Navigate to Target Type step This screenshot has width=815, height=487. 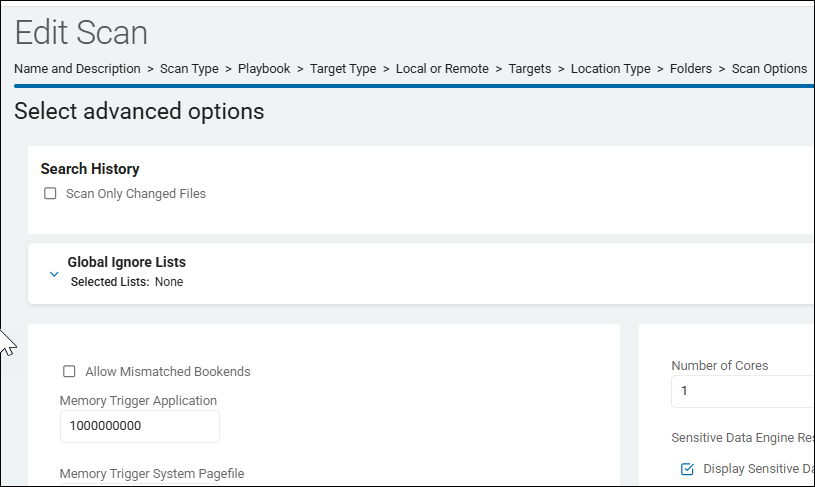[x=343, y=69]
